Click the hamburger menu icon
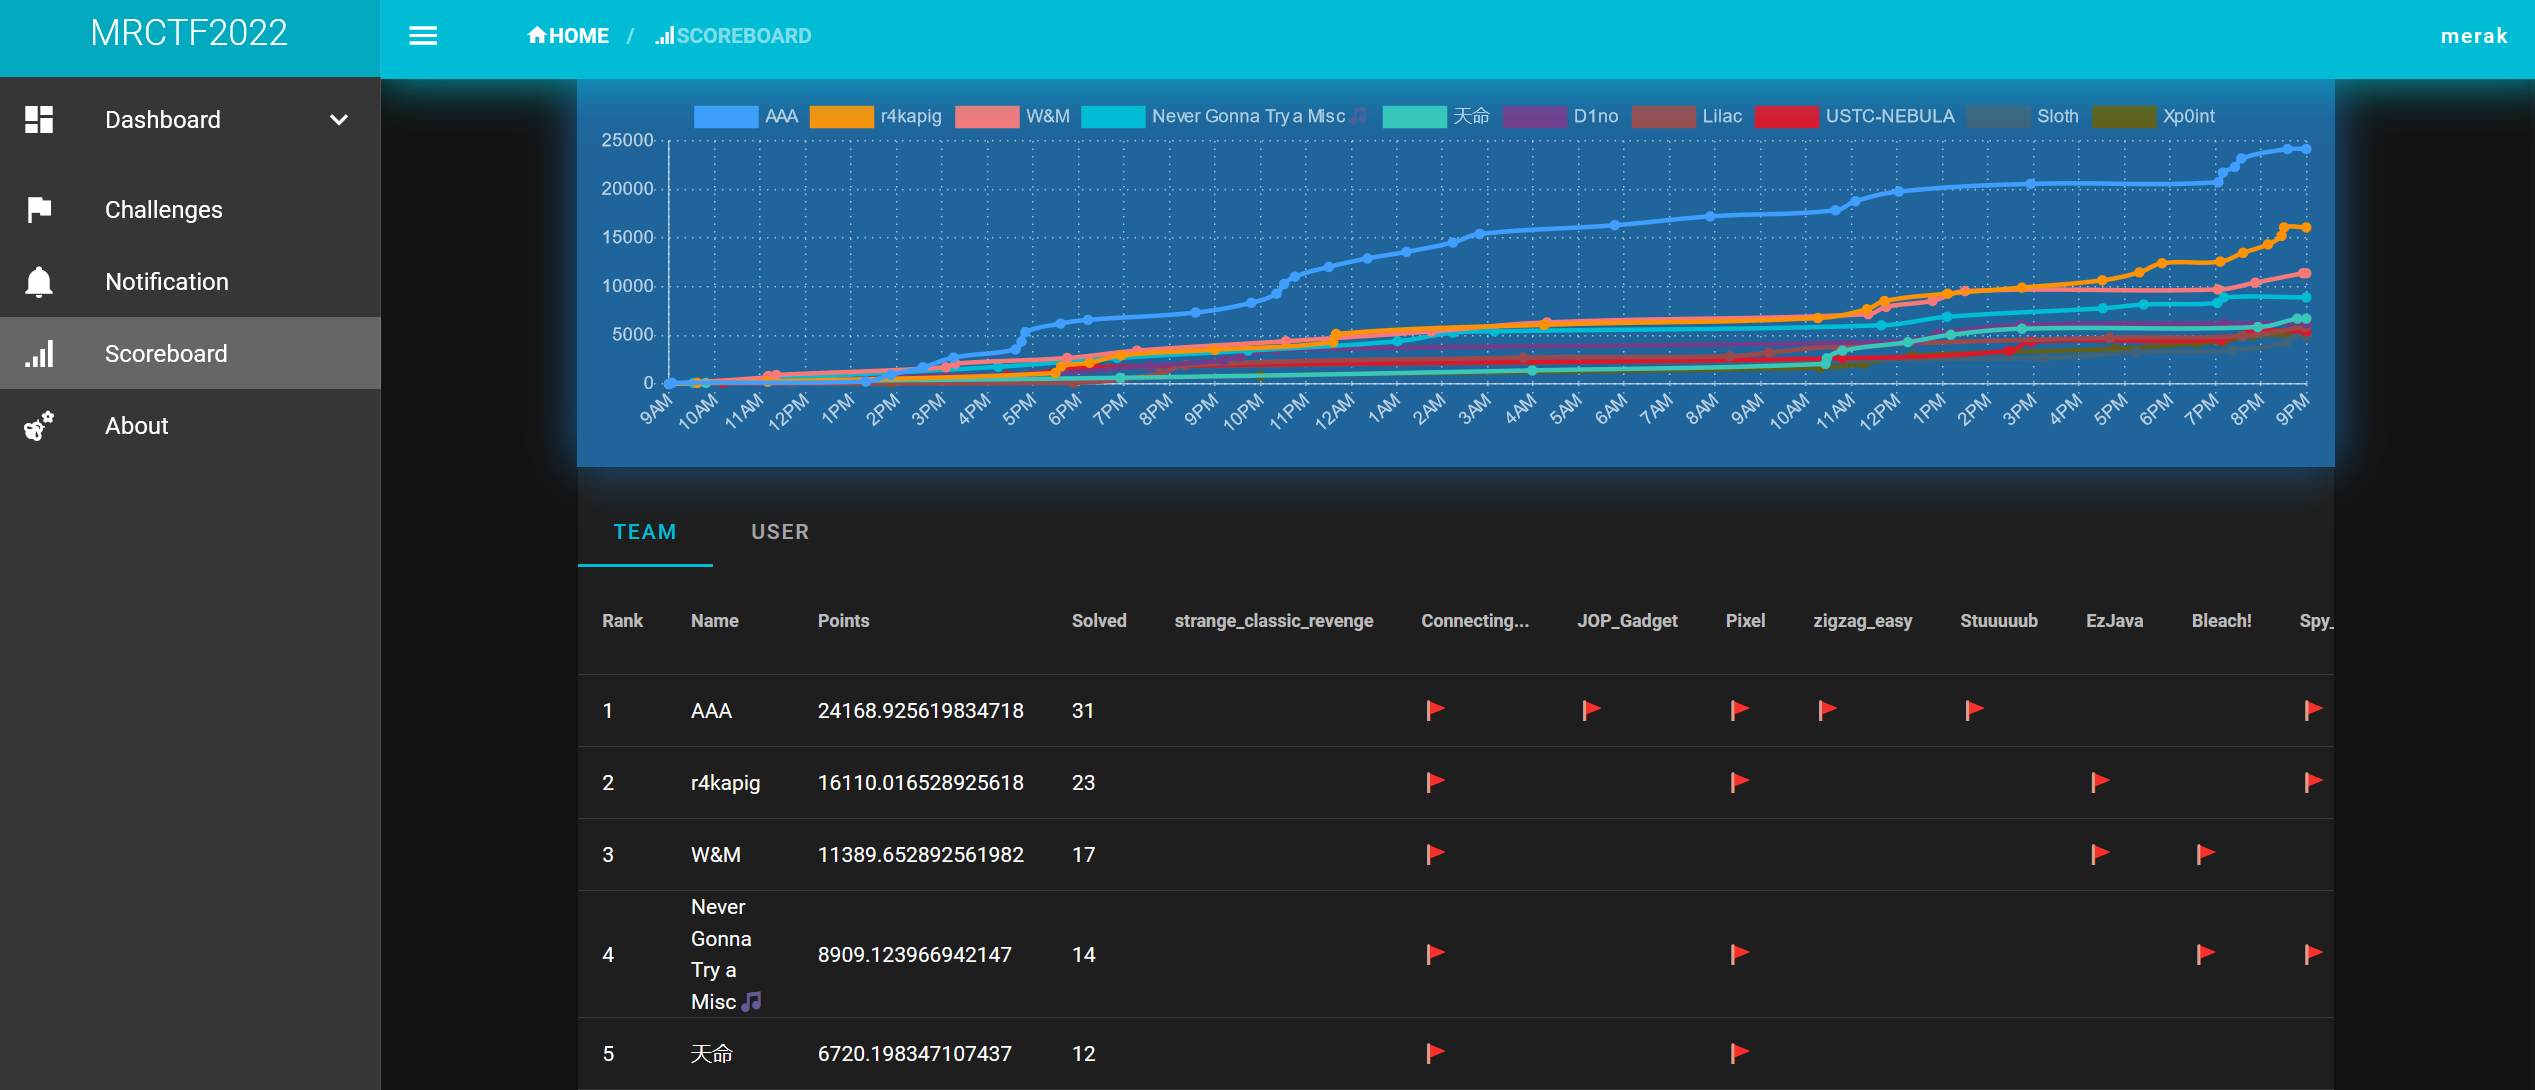 click(x=423, y=36)
